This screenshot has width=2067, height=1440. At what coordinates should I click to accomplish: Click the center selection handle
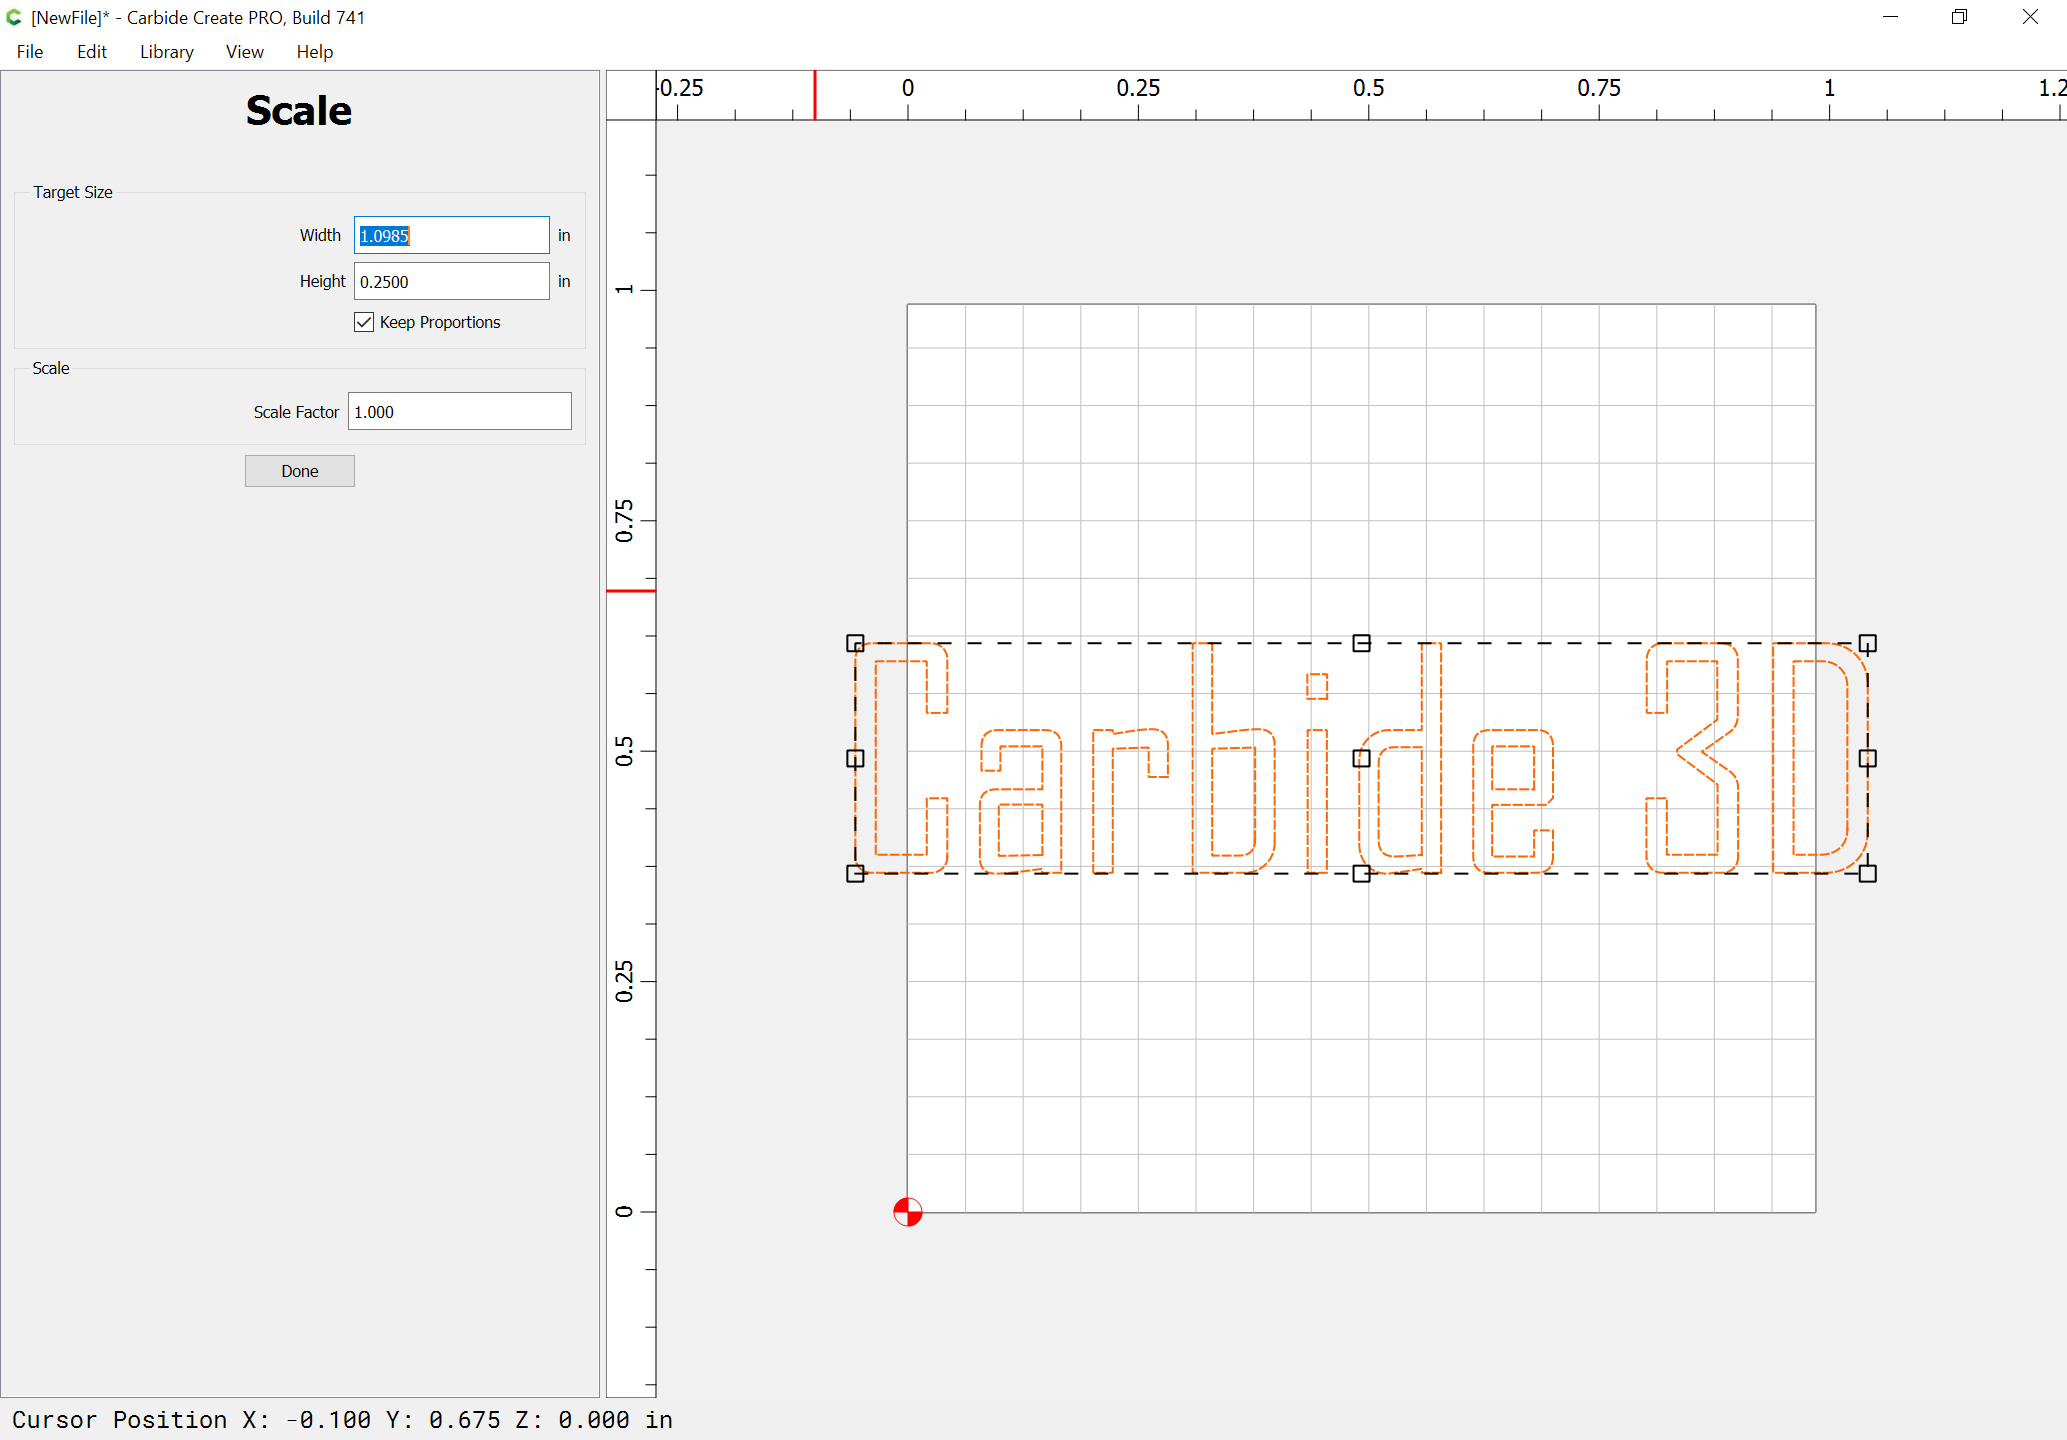1361,758
